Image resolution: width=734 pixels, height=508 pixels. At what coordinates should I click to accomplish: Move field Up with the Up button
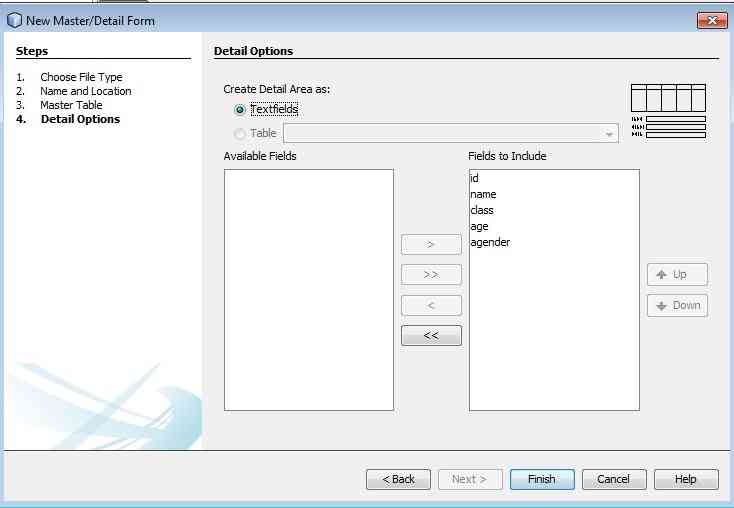(x=677, y=275)
